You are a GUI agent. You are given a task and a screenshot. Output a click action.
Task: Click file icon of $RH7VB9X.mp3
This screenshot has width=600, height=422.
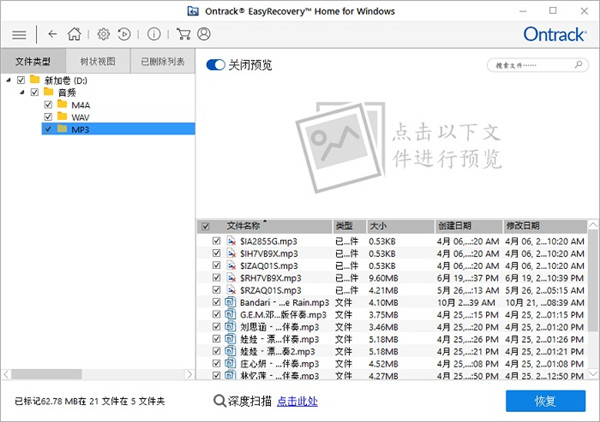point(231,278)
